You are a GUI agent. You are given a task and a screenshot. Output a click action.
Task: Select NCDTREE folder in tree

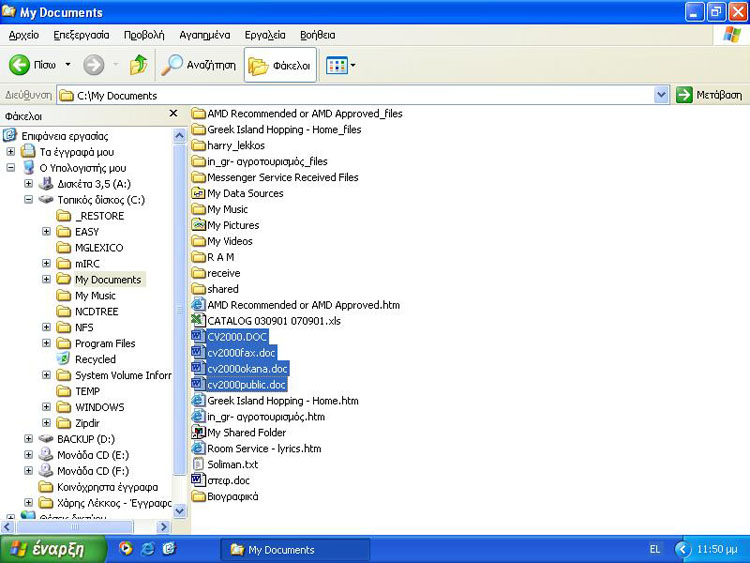[87, 311]
